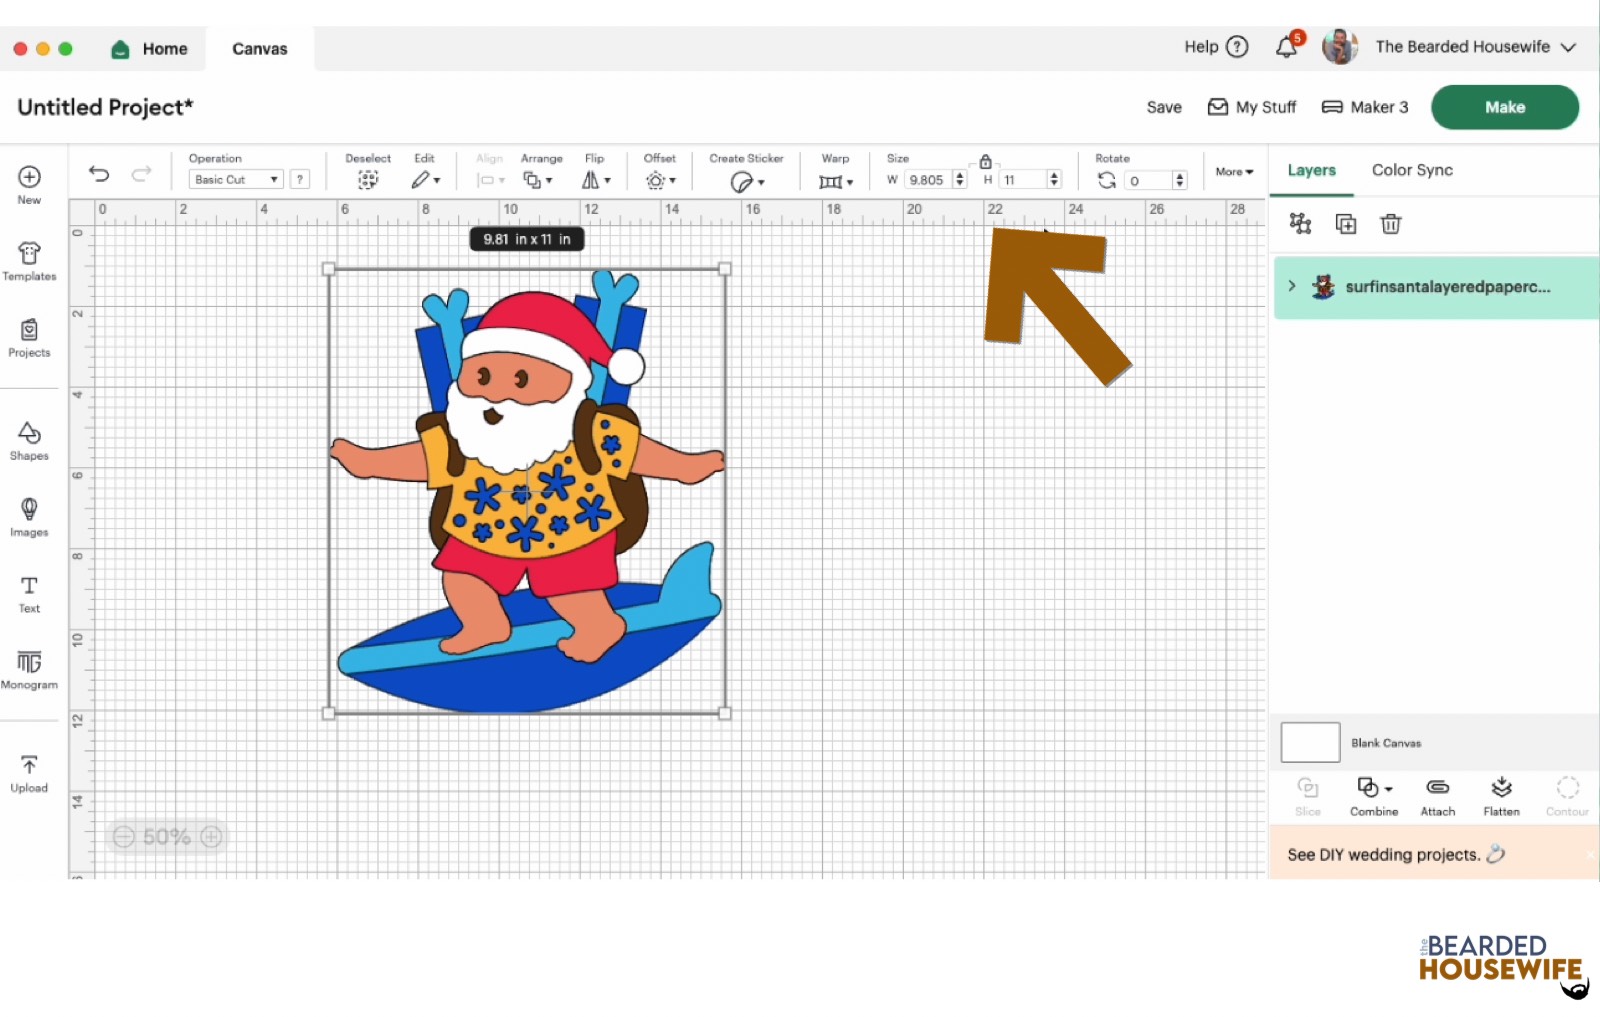Screen dimensions: 1600x1017
Task: Open the Help menu
Action: pos(1216,47)
